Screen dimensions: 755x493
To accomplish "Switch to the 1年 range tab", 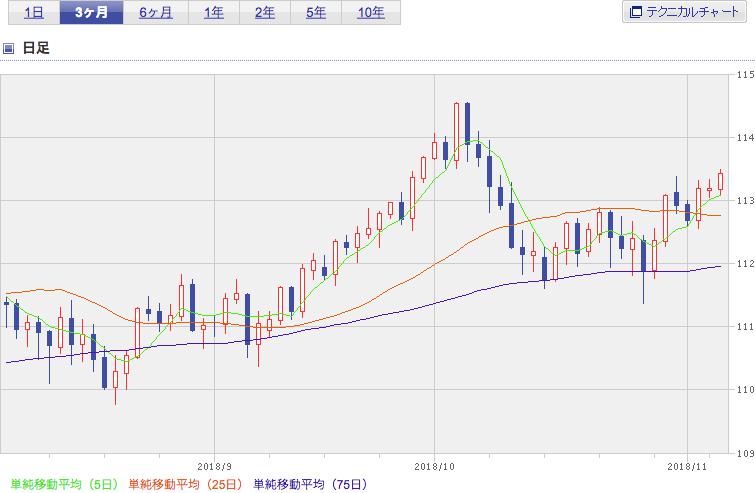I will pyautogui.click(x=214, y=13).
